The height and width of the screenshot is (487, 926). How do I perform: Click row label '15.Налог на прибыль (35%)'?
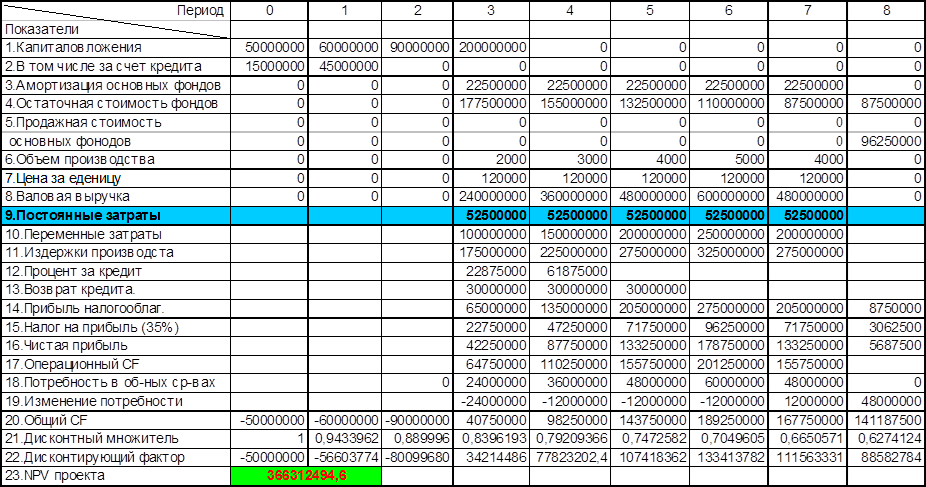pyautogui.click(x=92, y=327)
